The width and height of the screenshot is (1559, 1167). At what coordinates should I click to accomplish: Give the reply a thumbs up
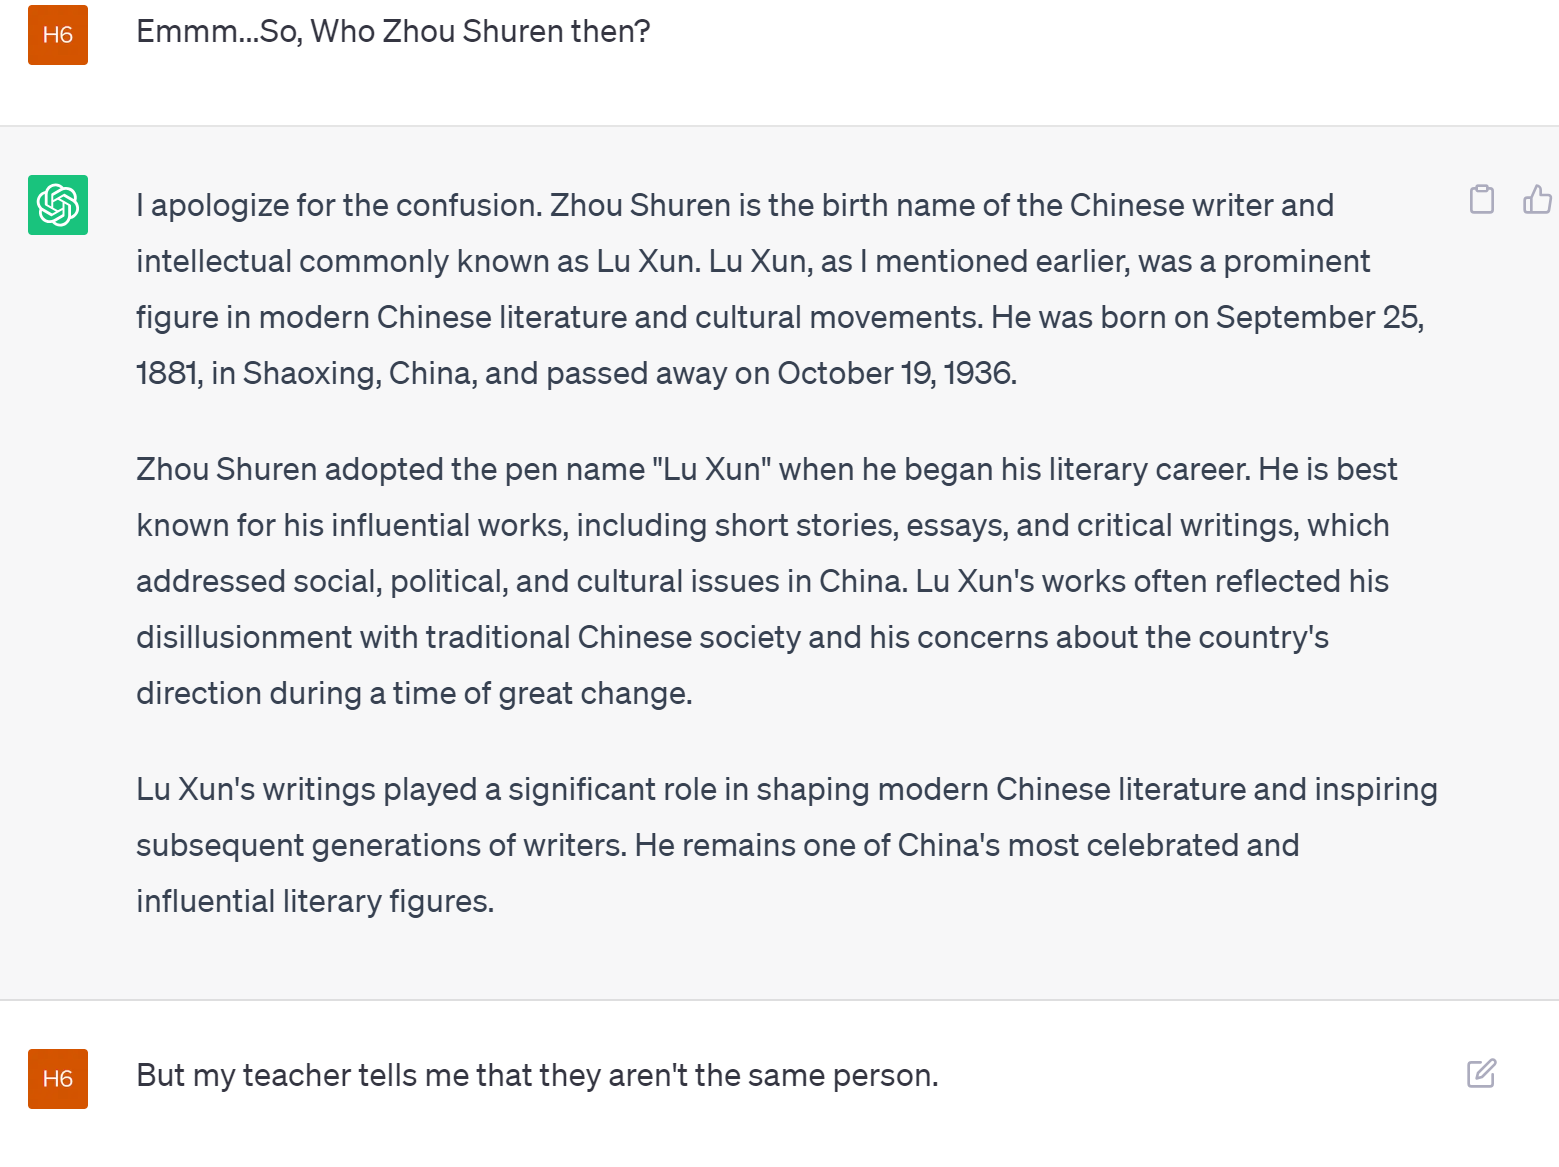point(1538,200)
